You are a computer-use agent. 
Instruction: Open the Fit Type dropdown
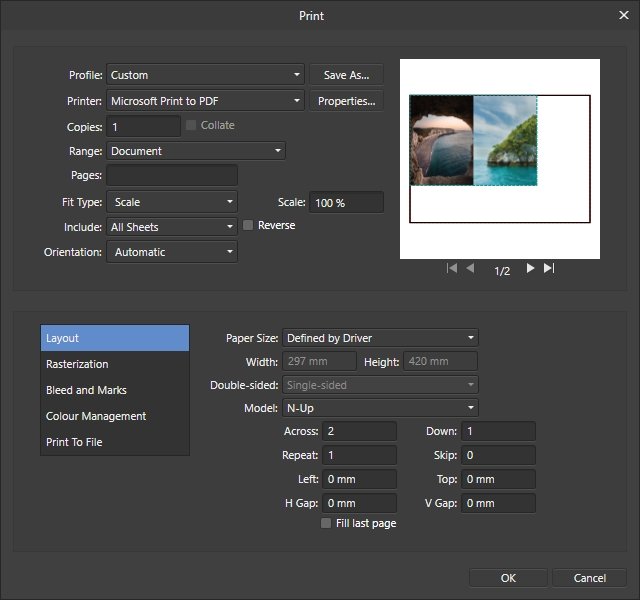172,202
